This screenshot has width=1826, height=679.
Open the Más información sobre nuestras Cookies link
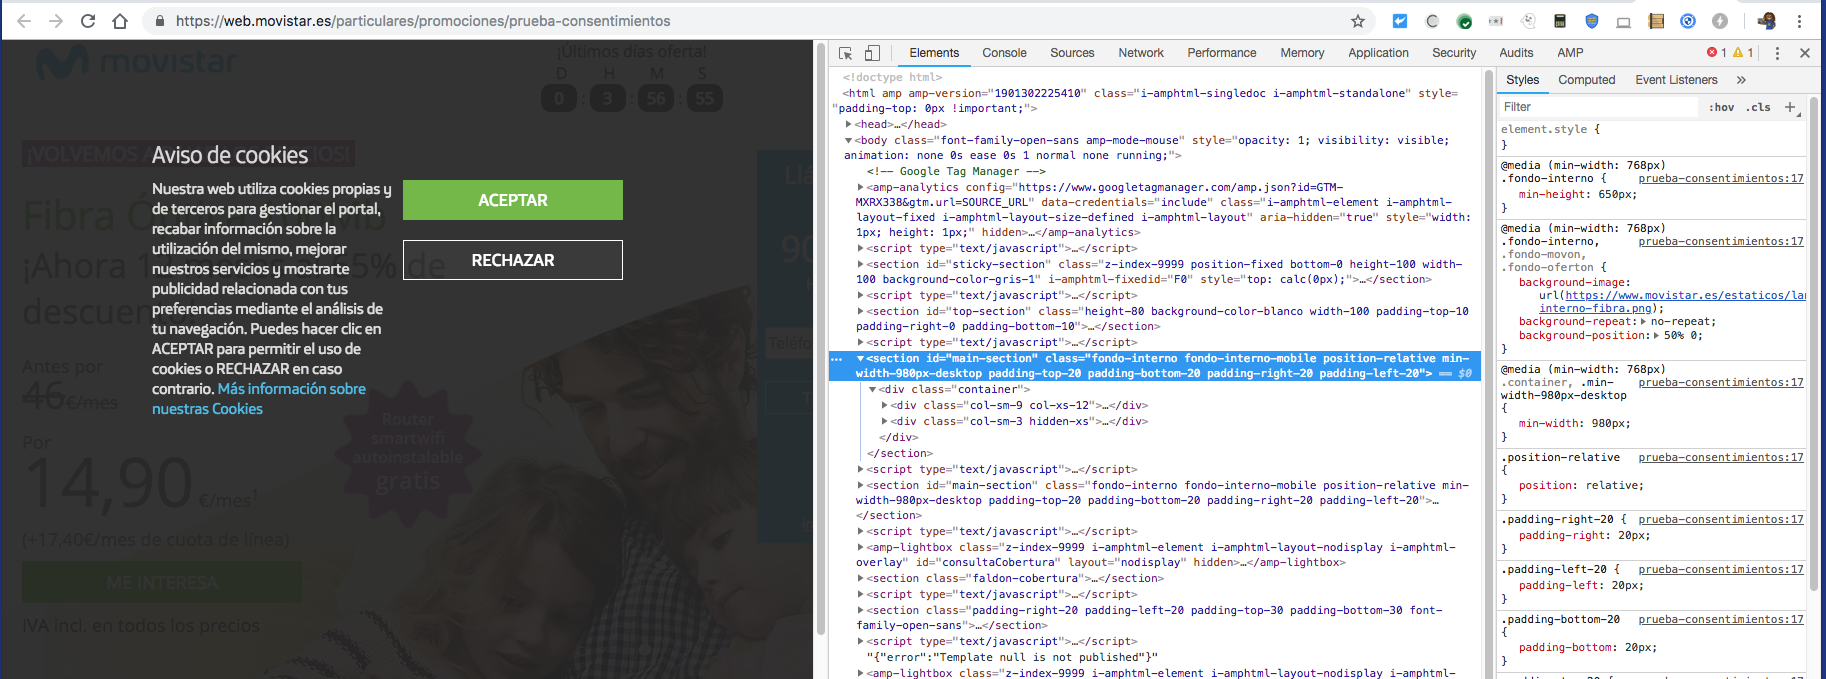click(259, 399)
